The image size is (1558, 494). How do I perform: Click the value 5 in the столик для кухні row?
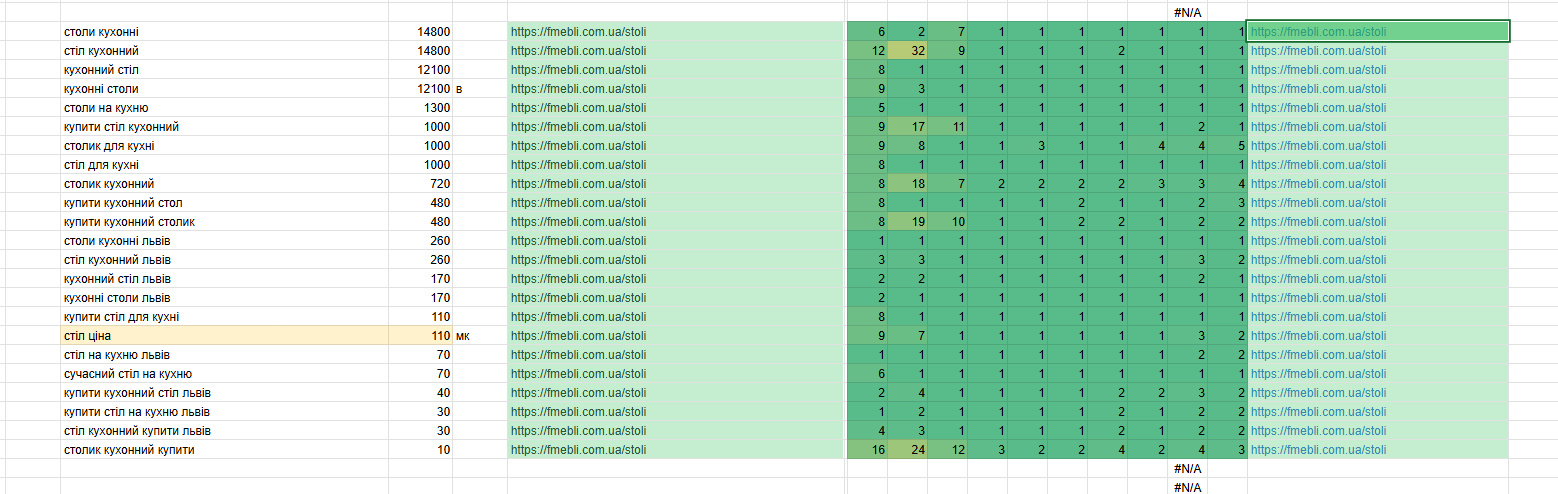(1227, 146)
